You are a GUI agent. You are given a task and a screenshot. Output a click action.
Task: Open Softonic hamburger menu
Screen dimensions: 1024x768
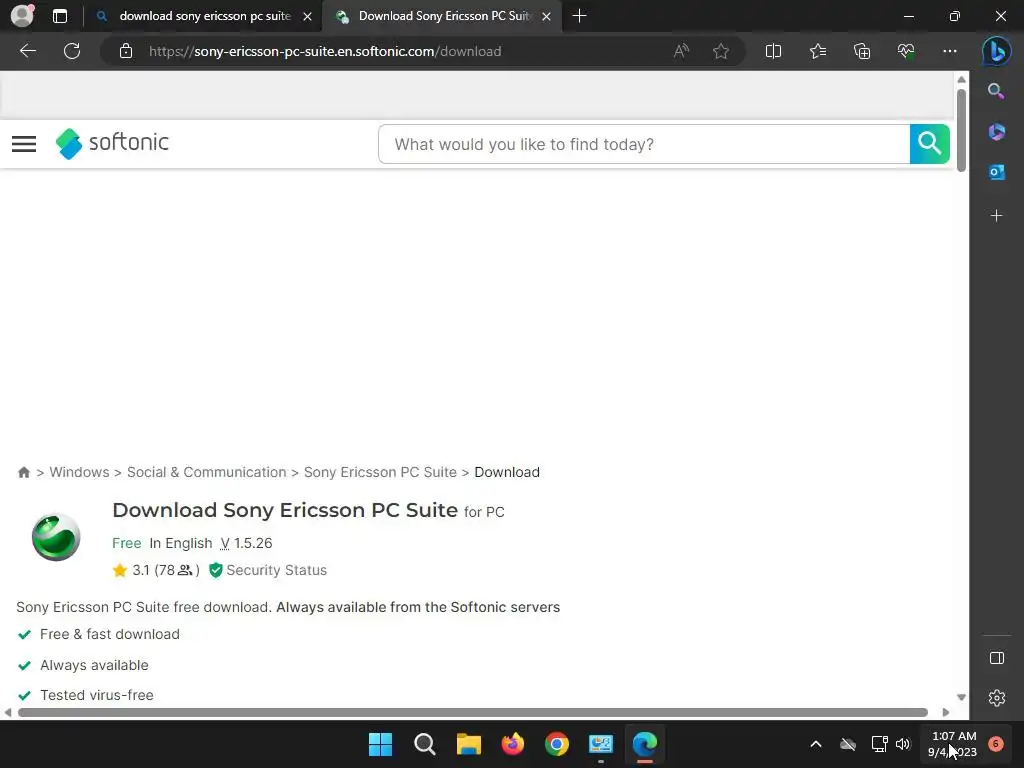pyautogui.click(x=24, y=144)
